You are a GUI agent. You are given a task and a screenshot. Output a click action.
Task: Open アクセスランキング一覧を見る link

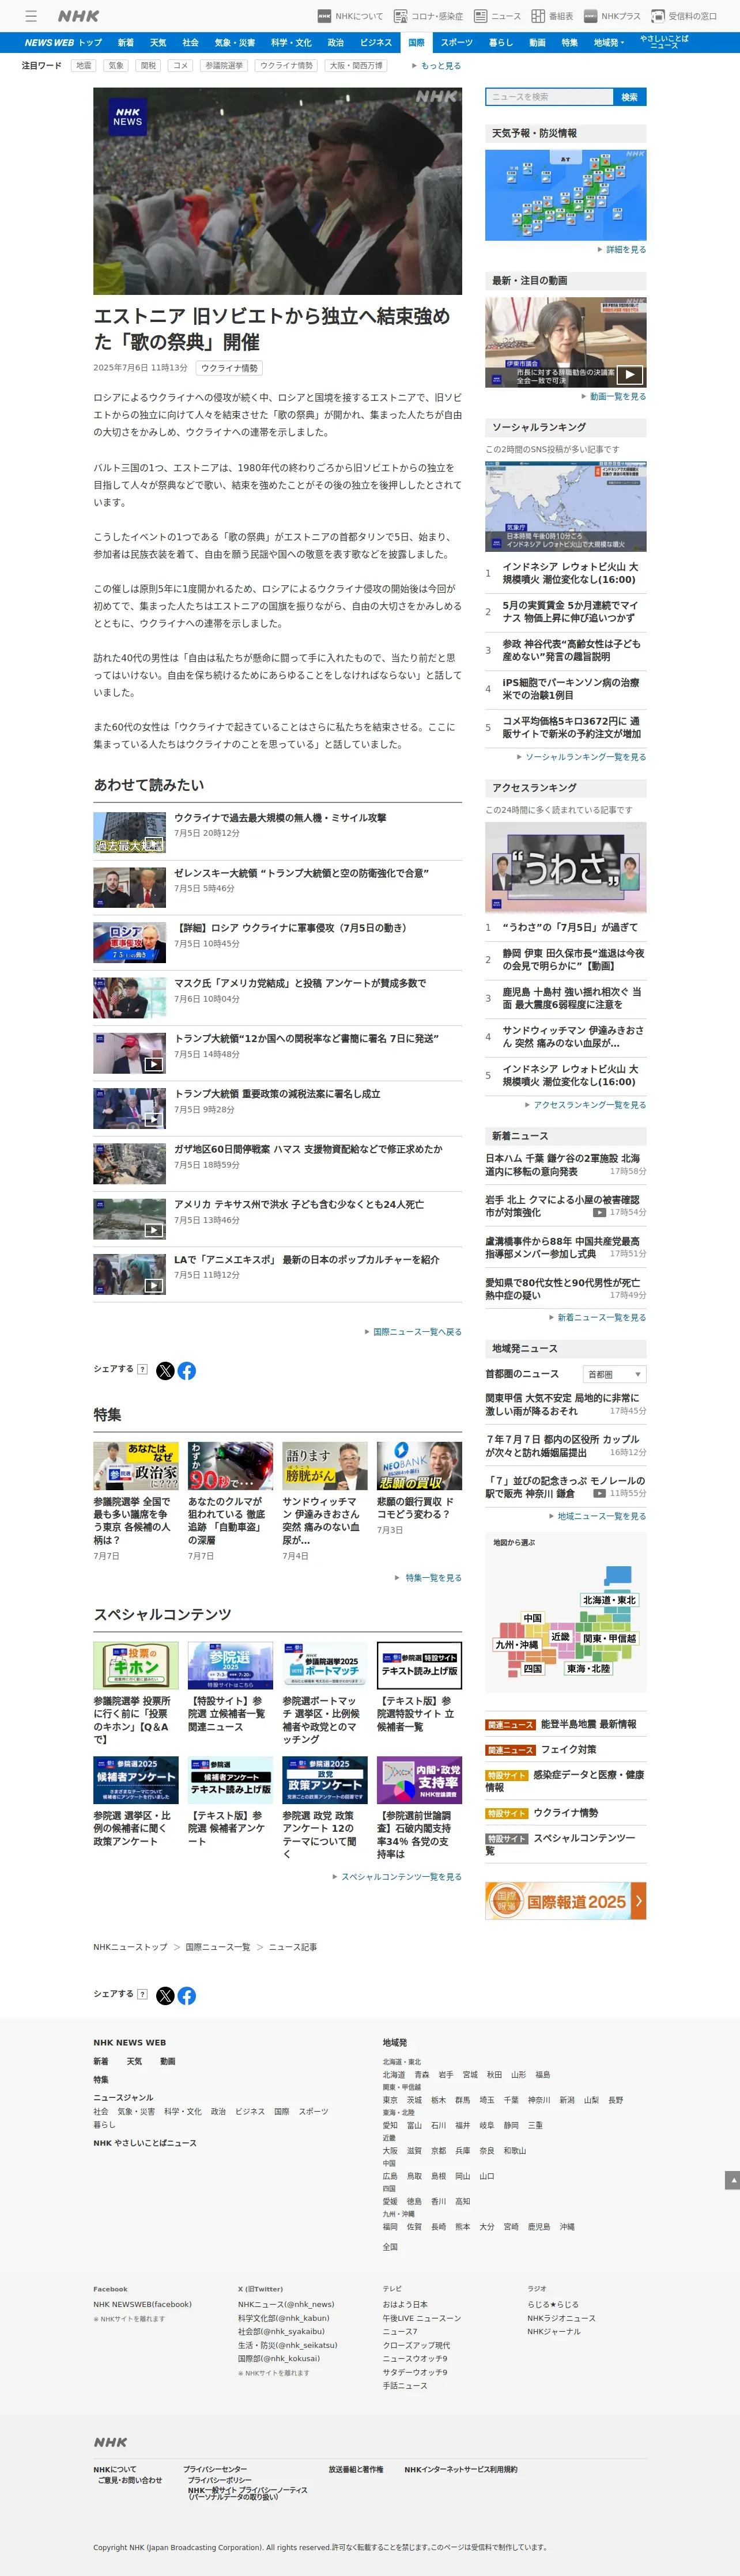coord(585,1105)
